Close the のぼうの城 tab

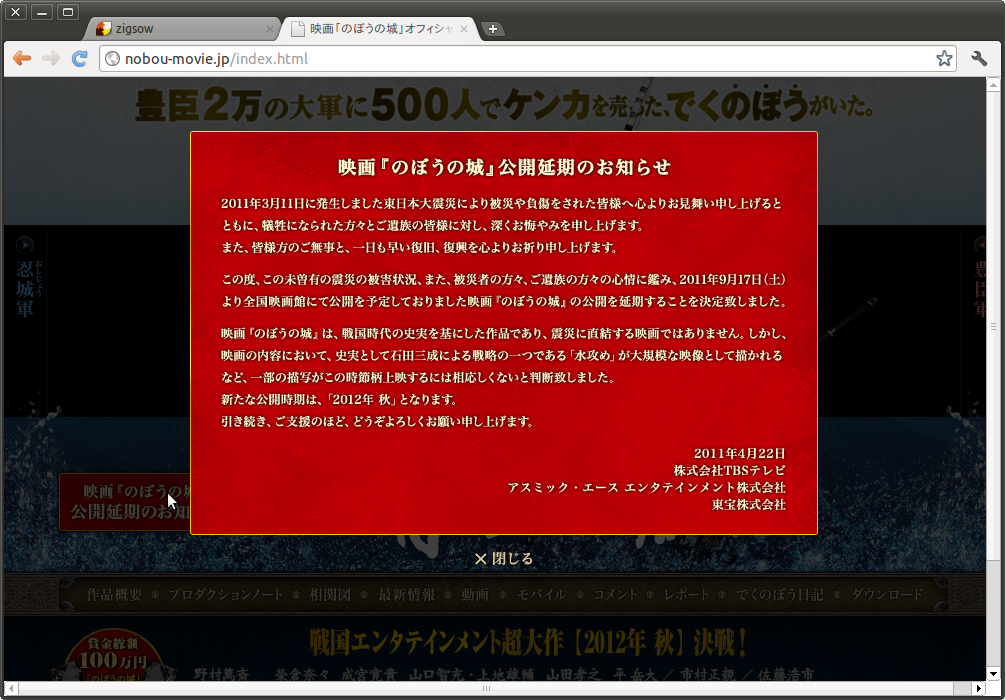click(463, 29)
